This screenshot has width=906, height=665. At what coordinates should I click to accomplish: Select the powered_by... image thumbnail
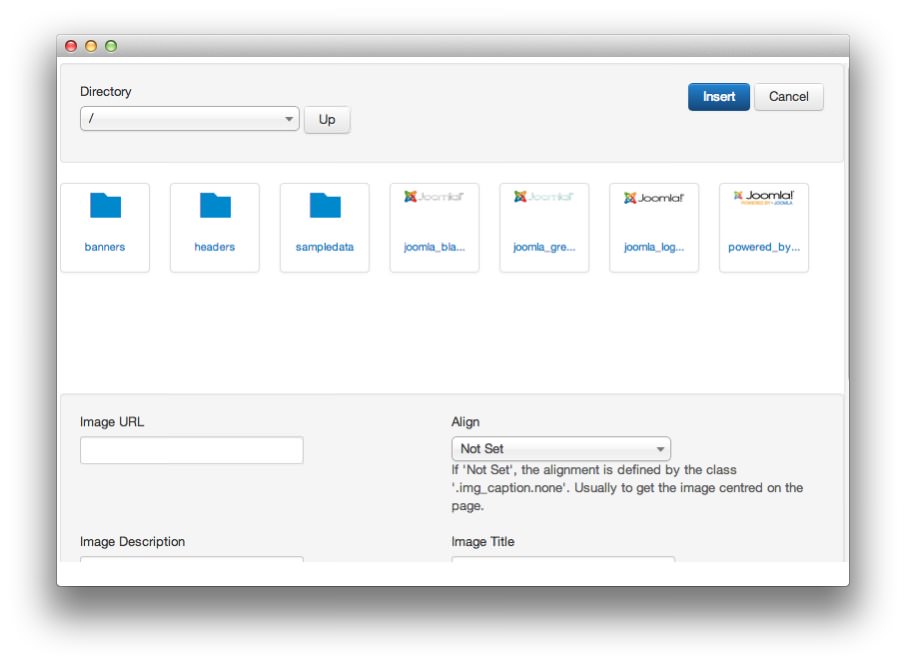coord(764,198)
